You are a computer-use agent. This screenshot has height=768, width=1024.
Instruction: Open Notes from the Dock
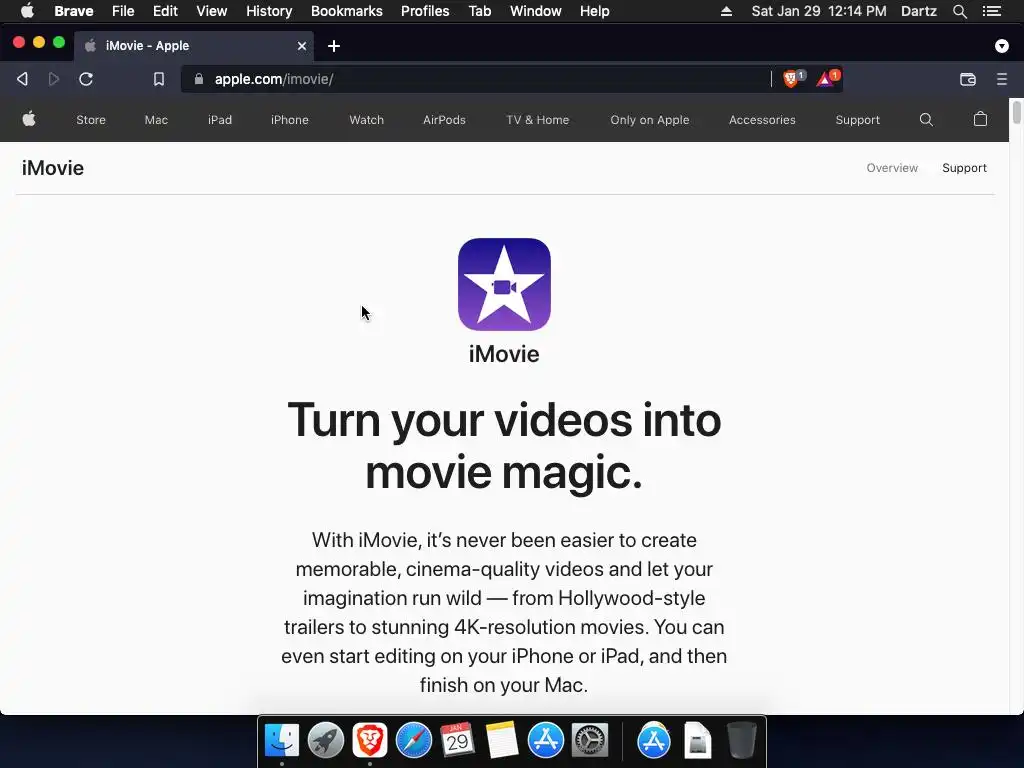[x=502, y=741]
